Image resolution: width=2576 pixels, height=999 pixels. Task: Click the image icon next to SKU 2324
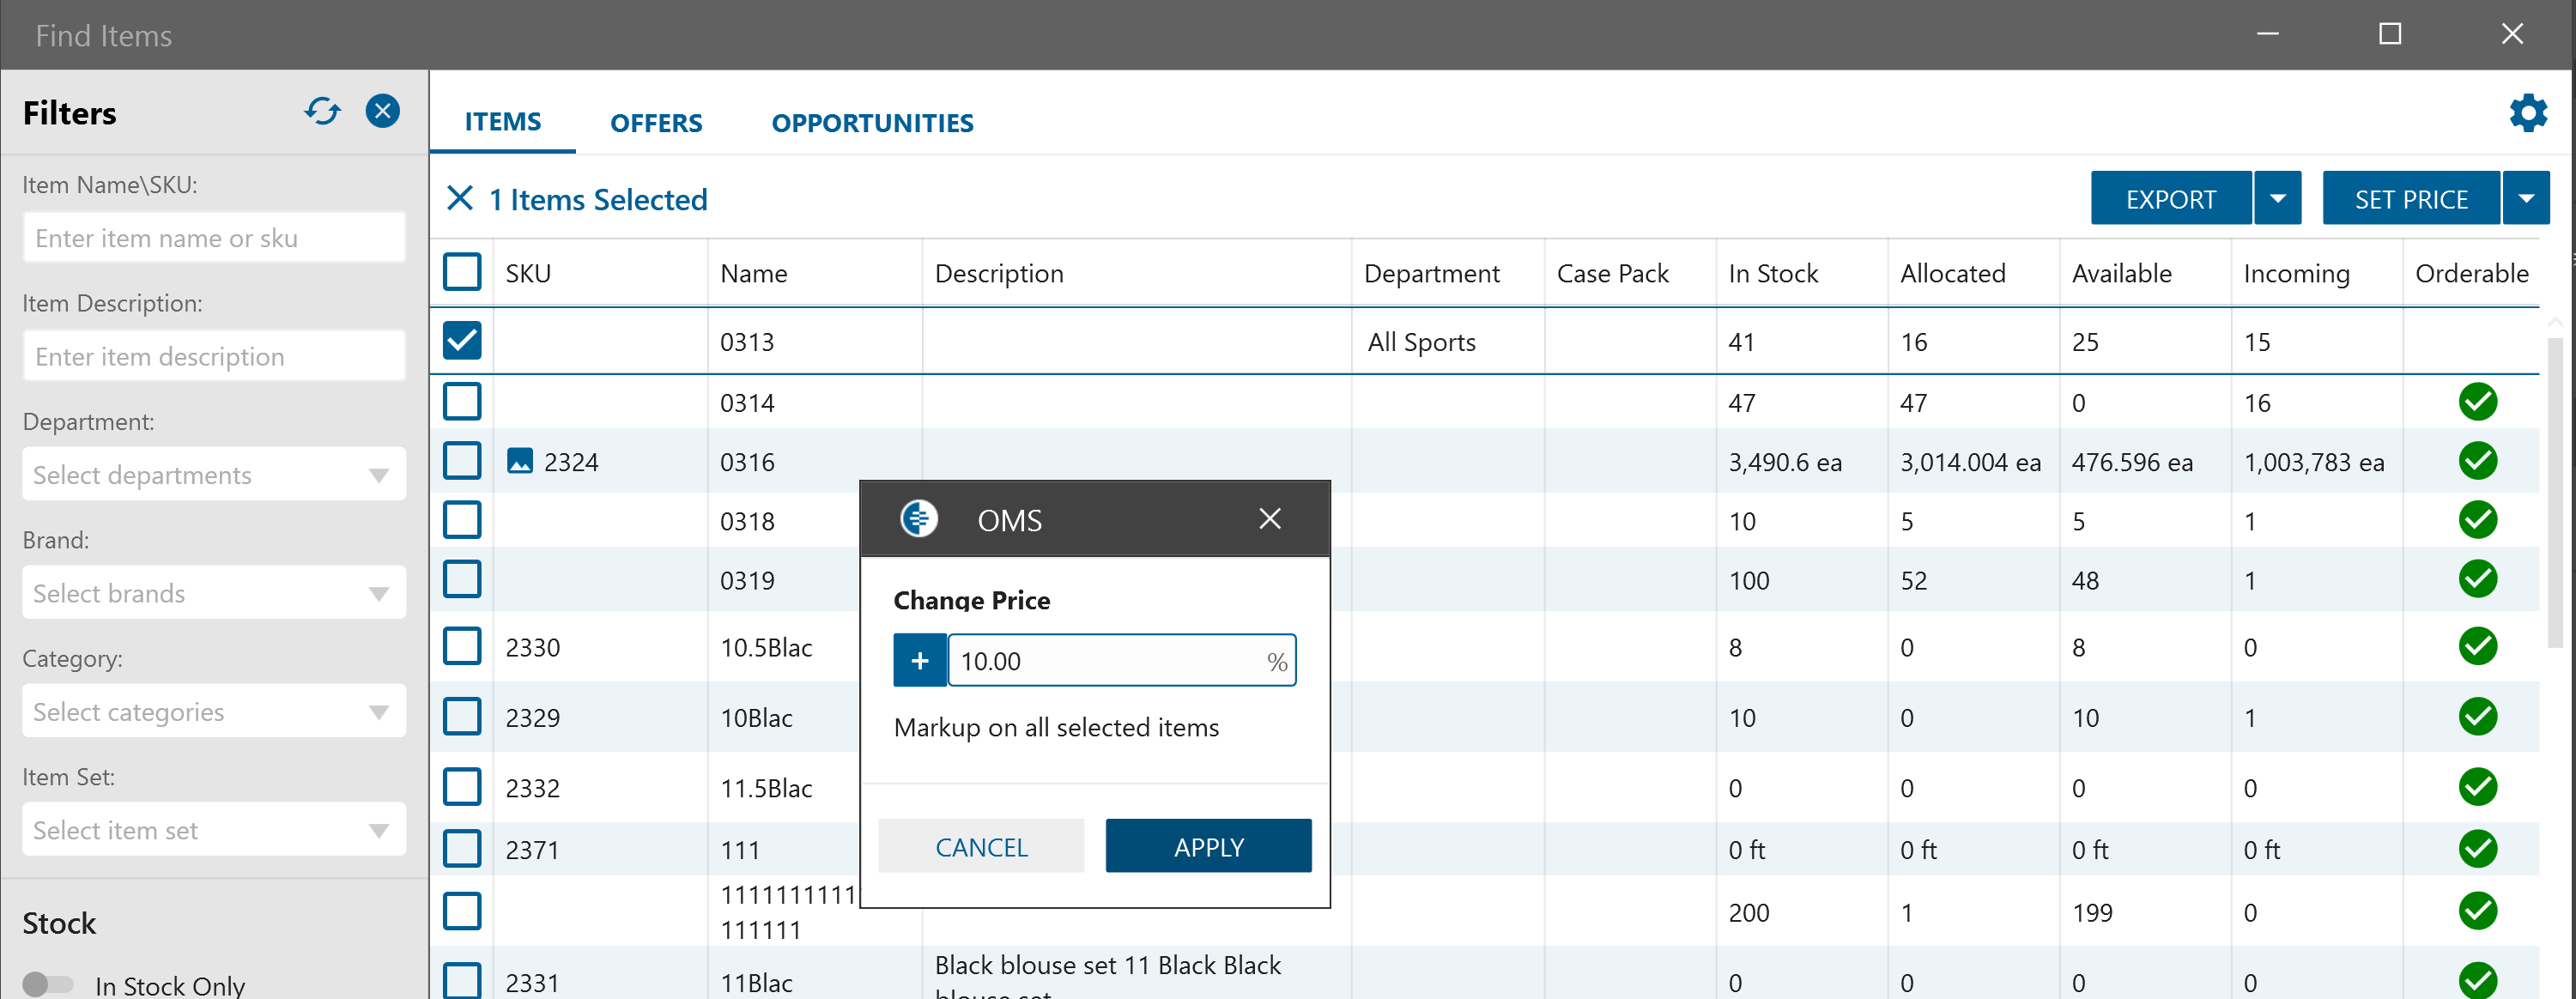point(520,461)
